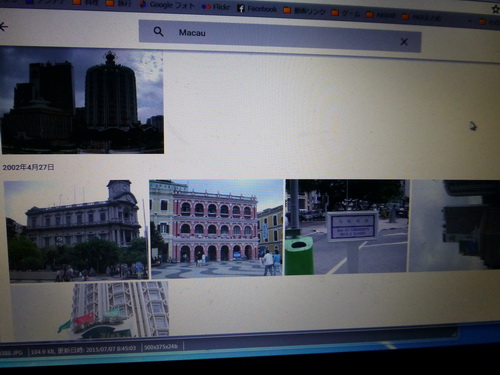500x375 pixels.
Task: Select the 2002年4月27日 date heading
Action: [28, 167]
